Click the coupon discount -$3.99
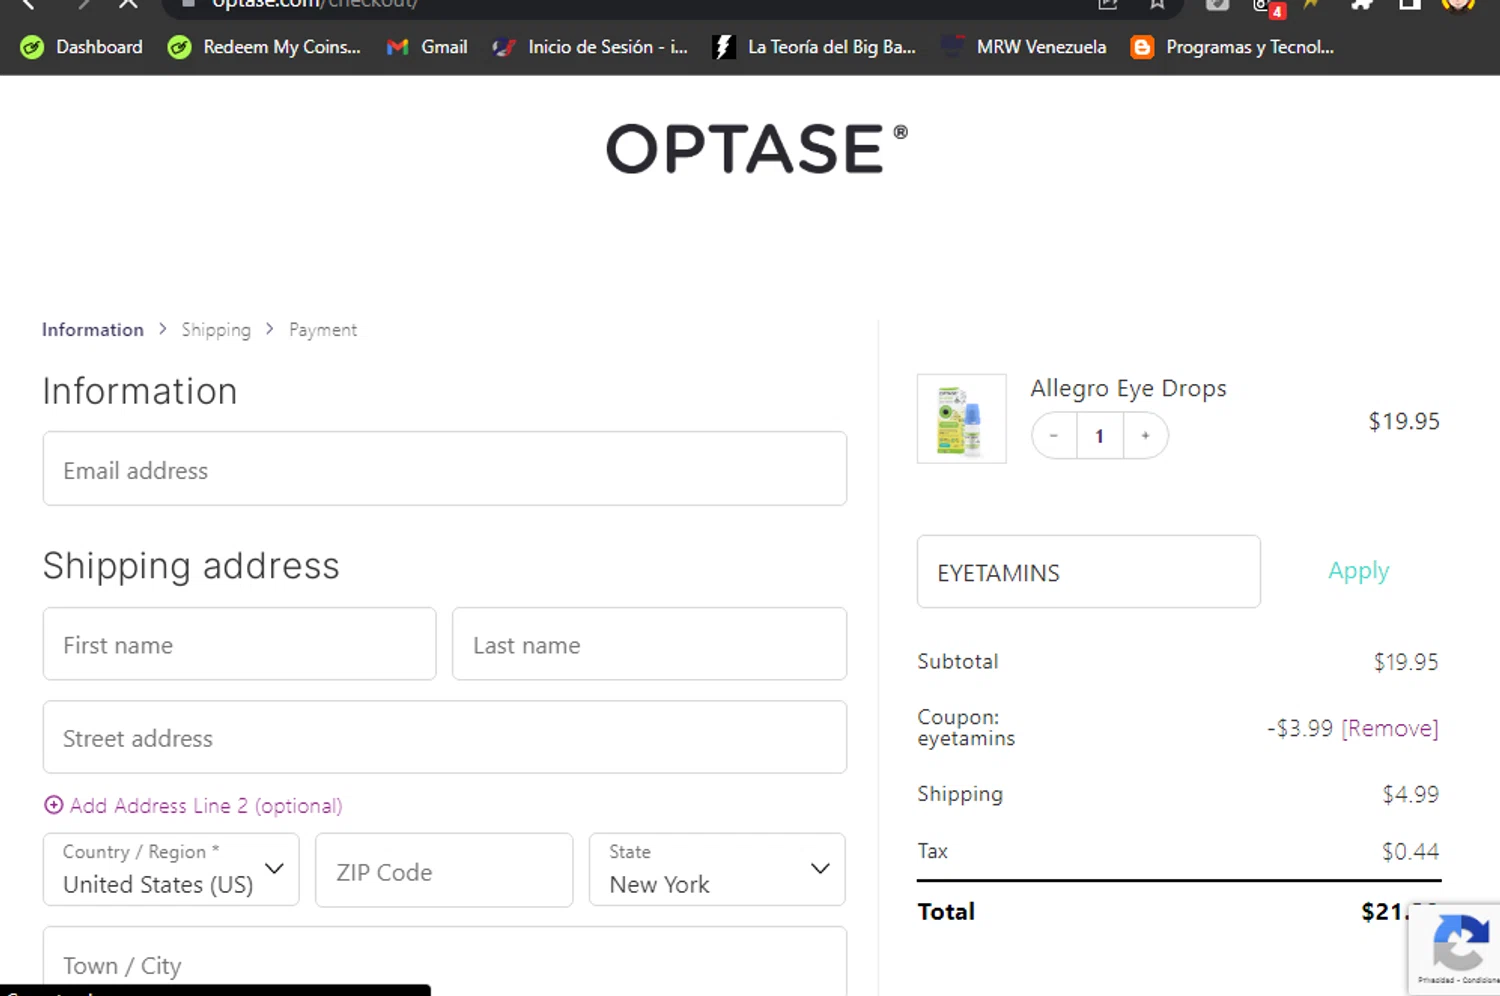Viewport: 1500px width, 996px height. tap(1300, 728)
